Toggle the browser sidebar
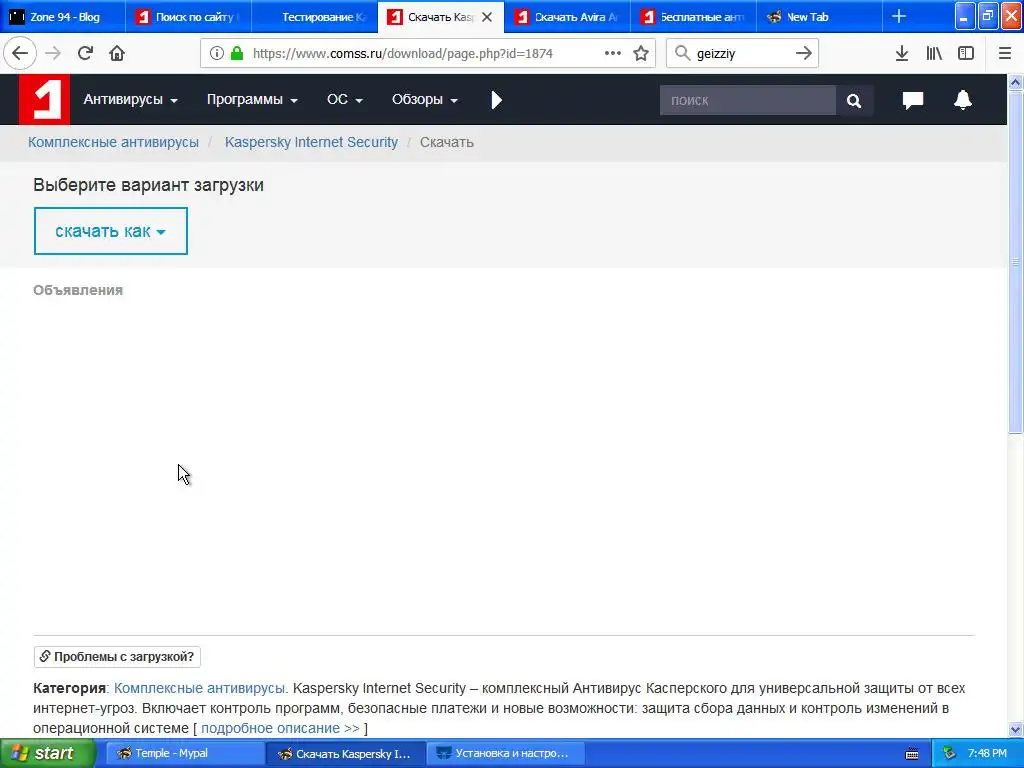1024x768 pixels. click(x=966, y=54)
